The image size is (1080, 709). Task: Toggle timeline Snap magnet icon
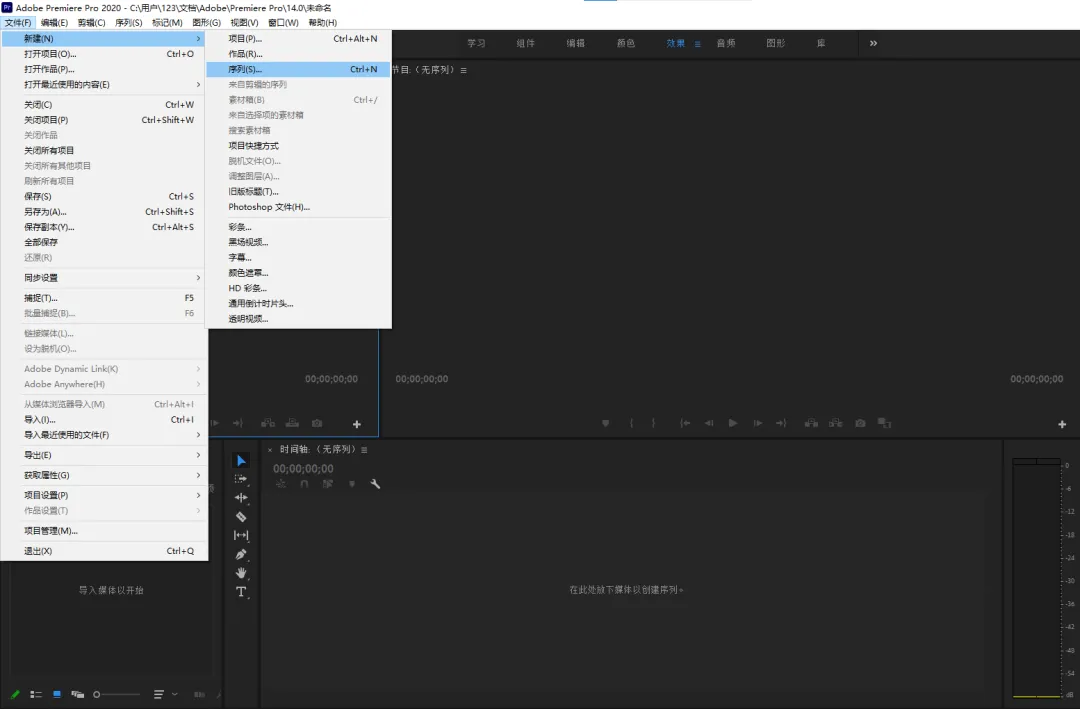[x=304, y=484]
